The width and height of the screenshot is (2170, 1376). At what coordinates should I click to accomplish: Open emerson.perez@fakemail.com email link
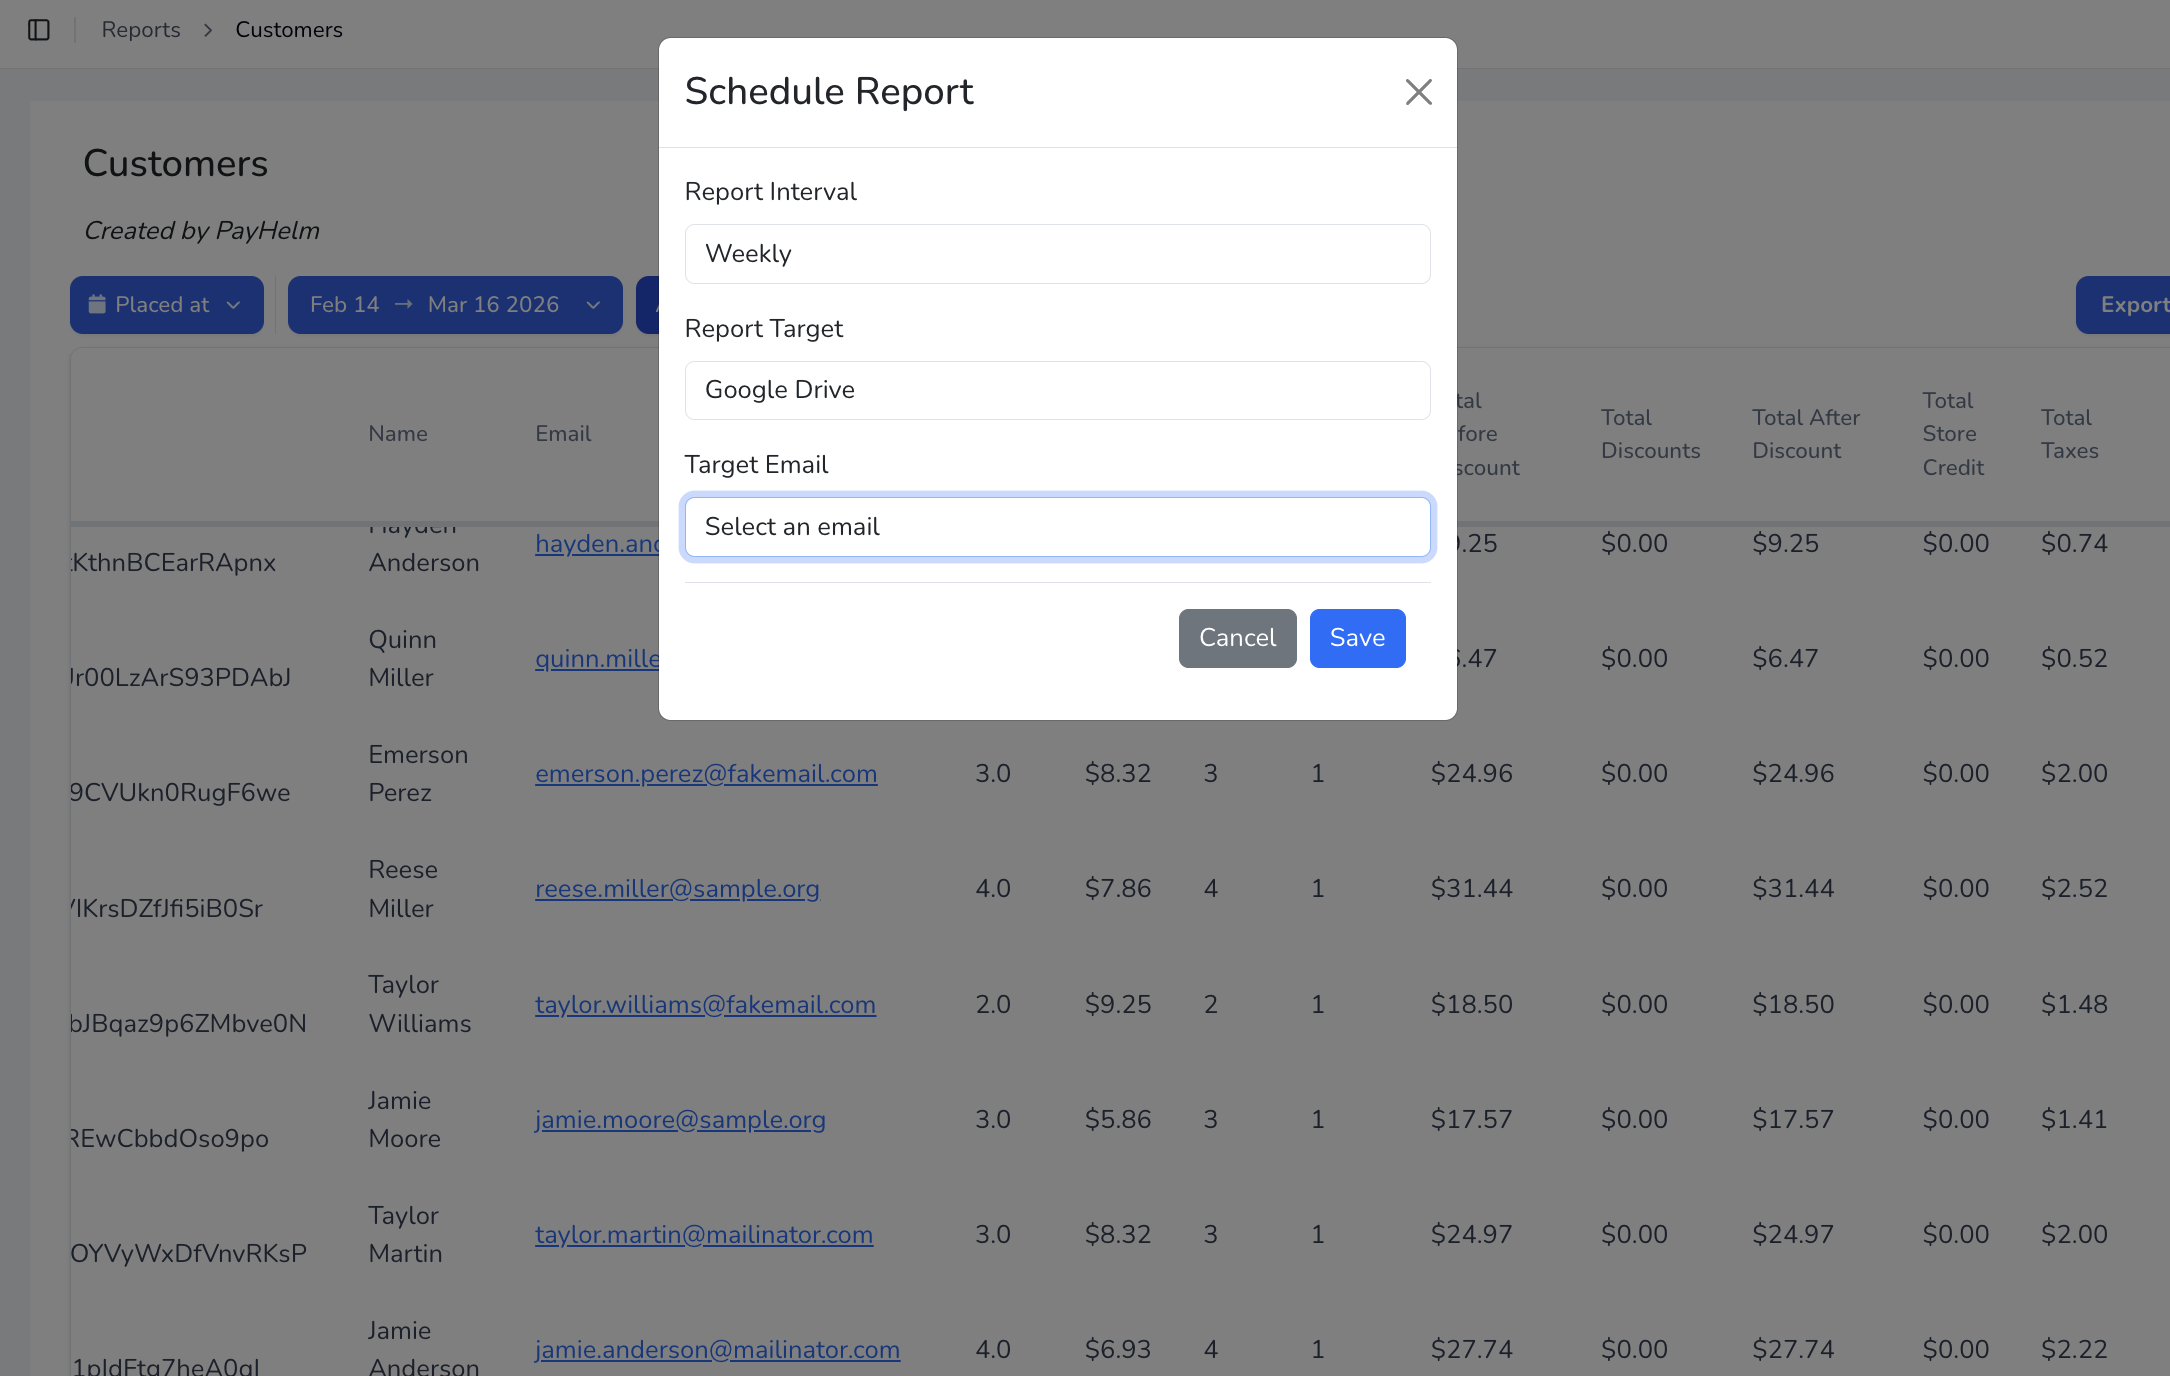coord(706,773)
